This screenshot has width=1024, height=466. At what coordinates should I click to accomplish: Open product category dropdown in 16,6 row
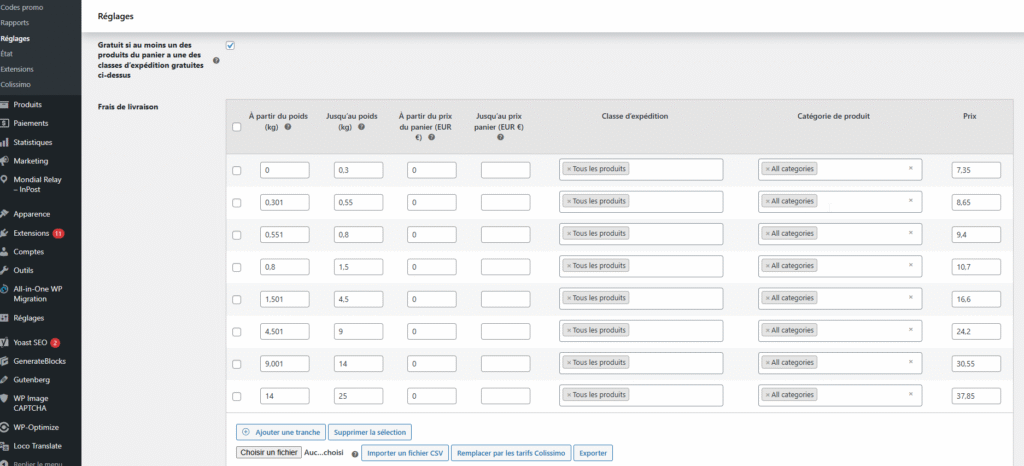(x=840, y=298)
